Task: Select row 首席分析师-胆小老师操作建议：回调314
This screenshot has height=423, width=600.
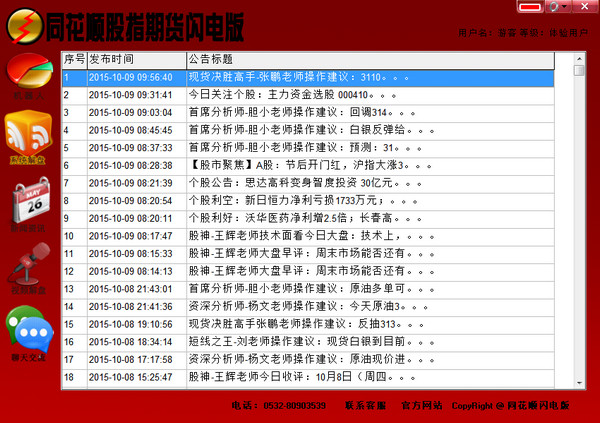Action: pyautogui.click(x=308, y=113)
